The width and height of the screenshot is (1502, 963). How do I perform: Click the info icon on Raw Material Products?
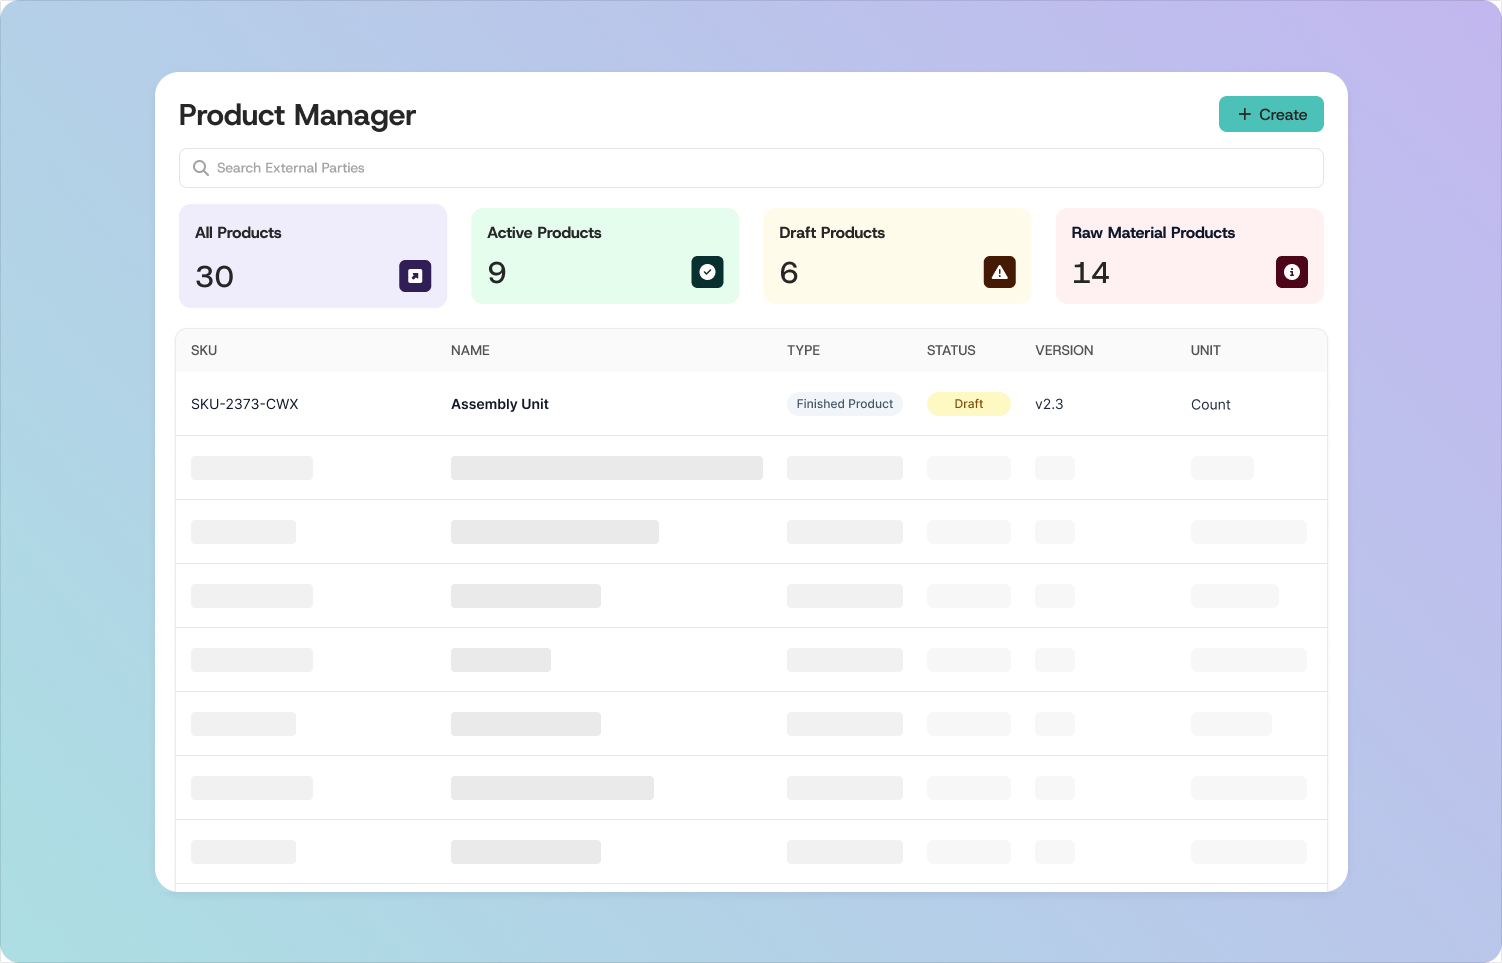click(x=1291, y=272)
